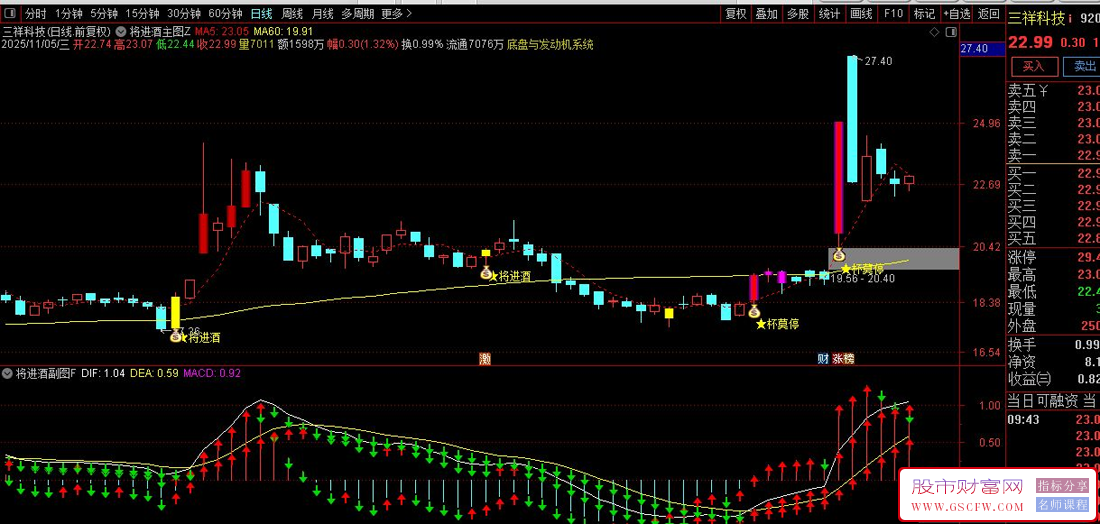
Task: Click the 27.40 high label on the chart
Action: [878, 62]
